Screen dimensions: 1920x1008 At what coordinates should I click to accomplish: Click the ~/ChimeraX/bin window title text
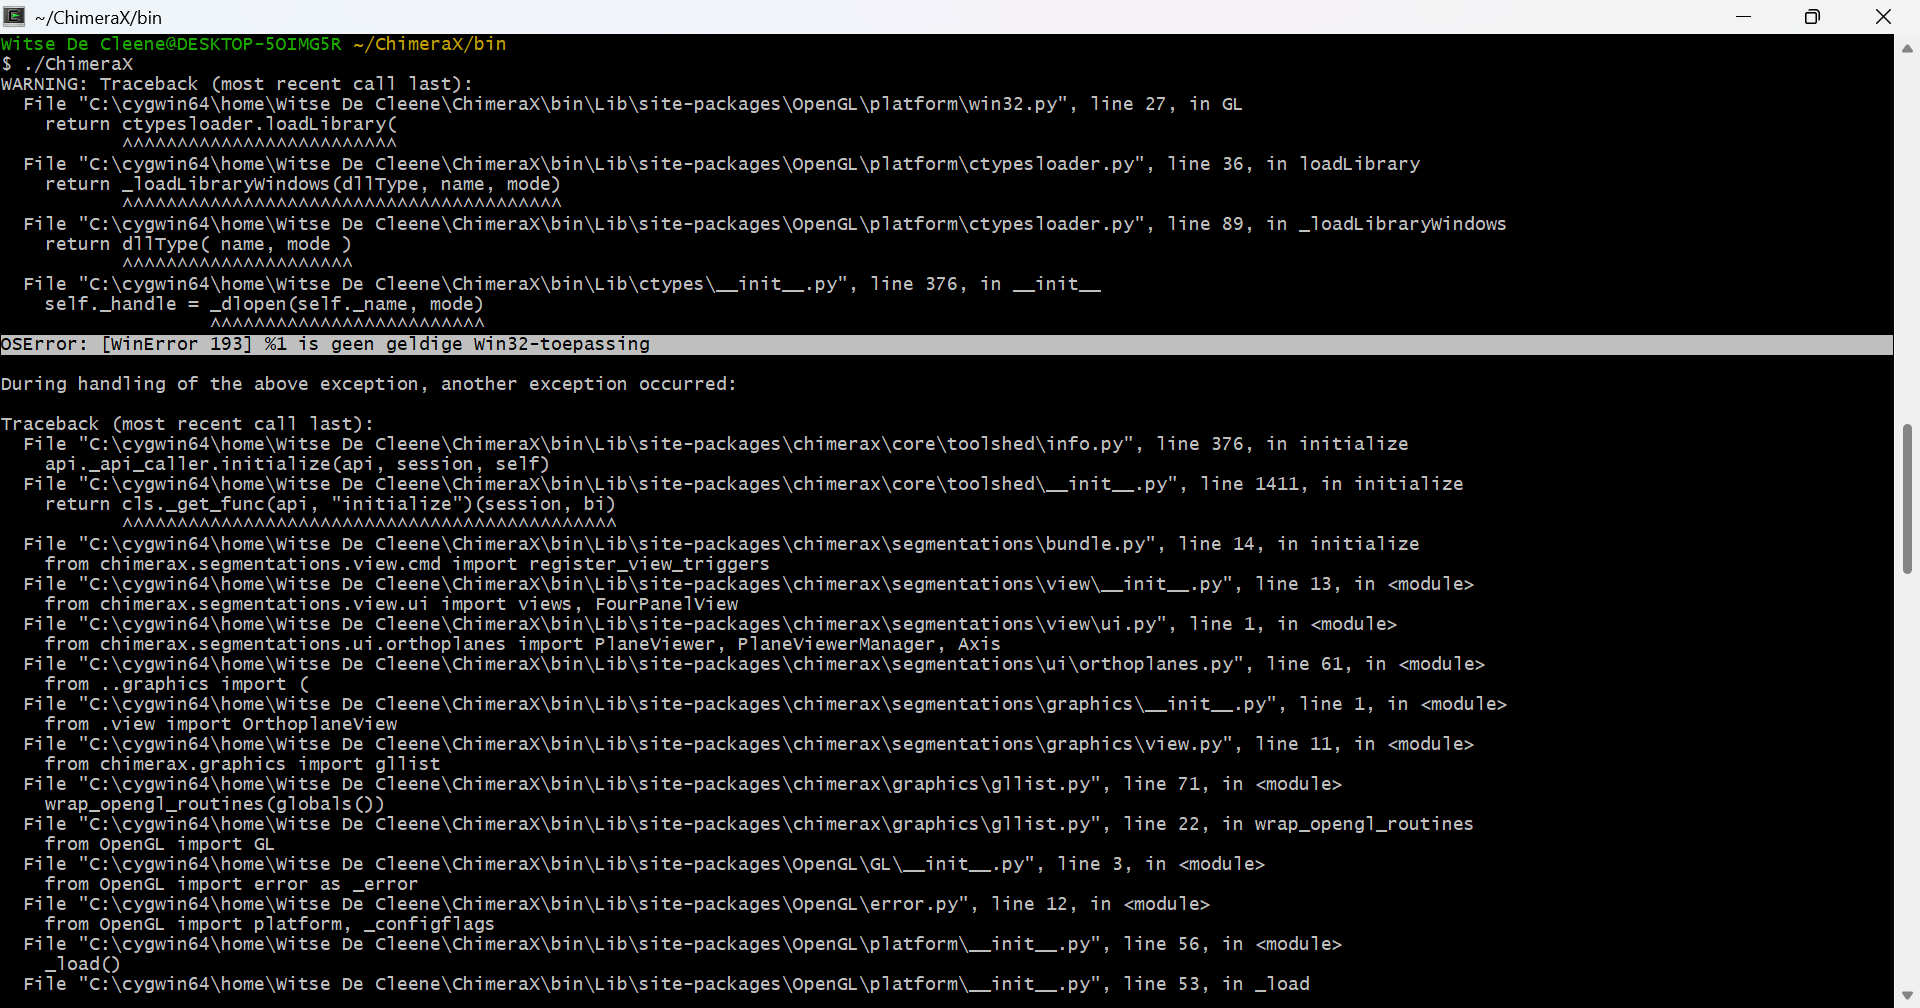click(98, 17)
